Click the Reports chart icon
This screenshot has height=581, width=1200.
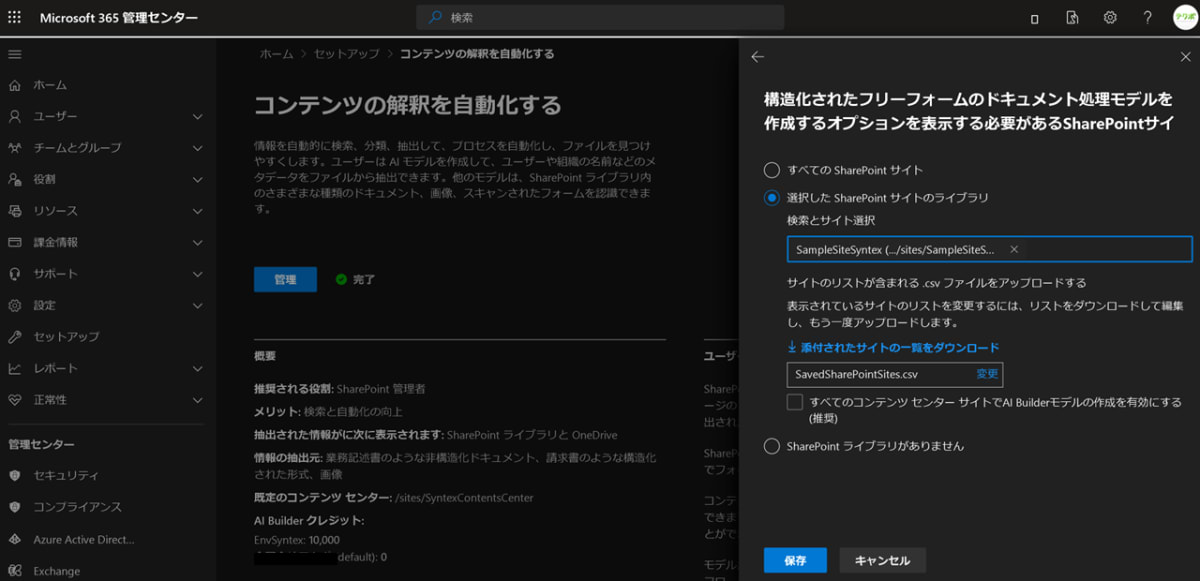point(15,368)
